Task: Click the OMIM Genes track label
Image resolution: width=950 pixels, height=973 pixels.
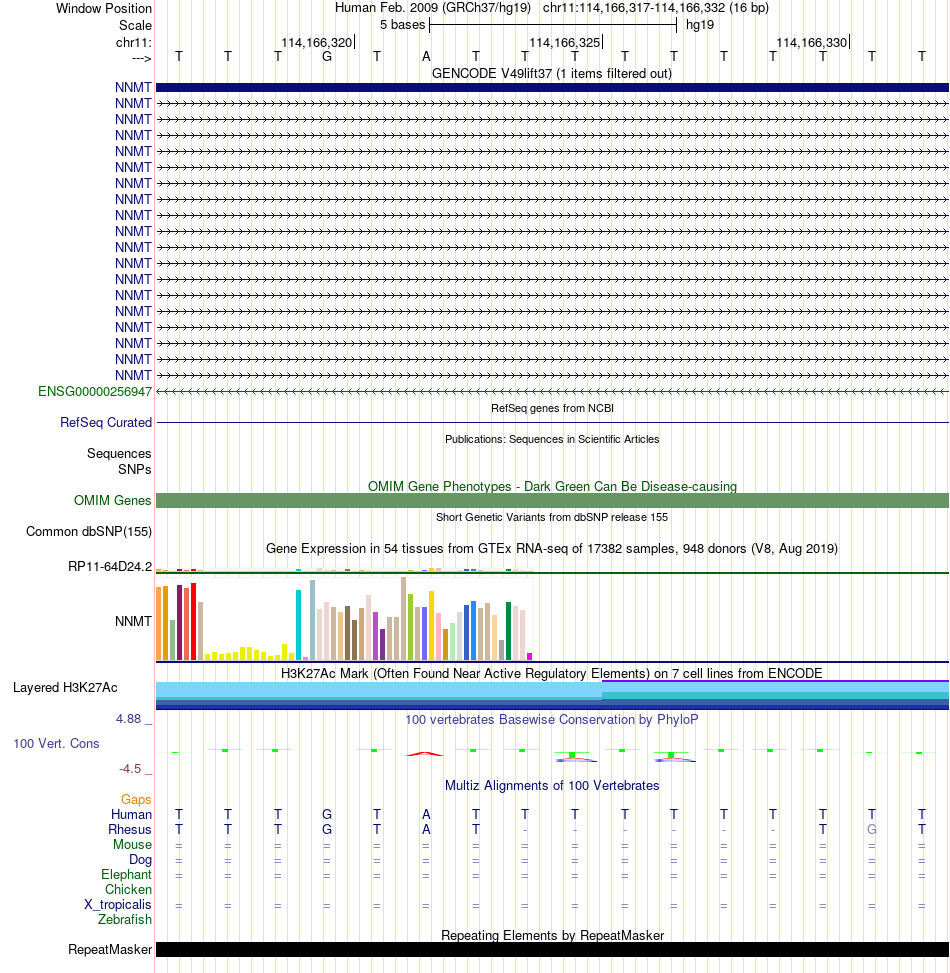Action: pyautogui.click(x=112, y=500)
